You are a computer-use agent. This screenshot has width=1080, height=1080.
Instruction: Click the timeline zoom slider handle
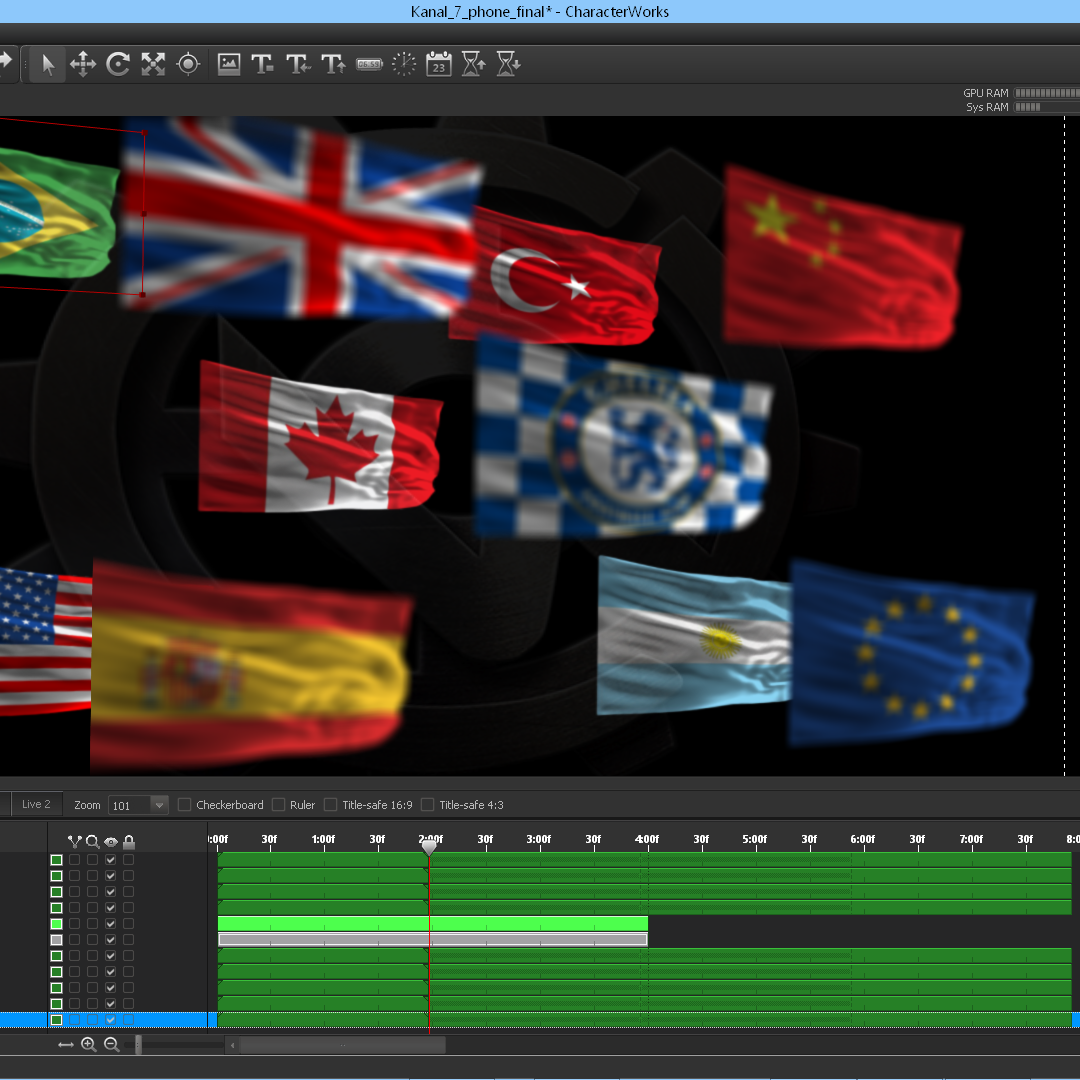pos(138,1045)
